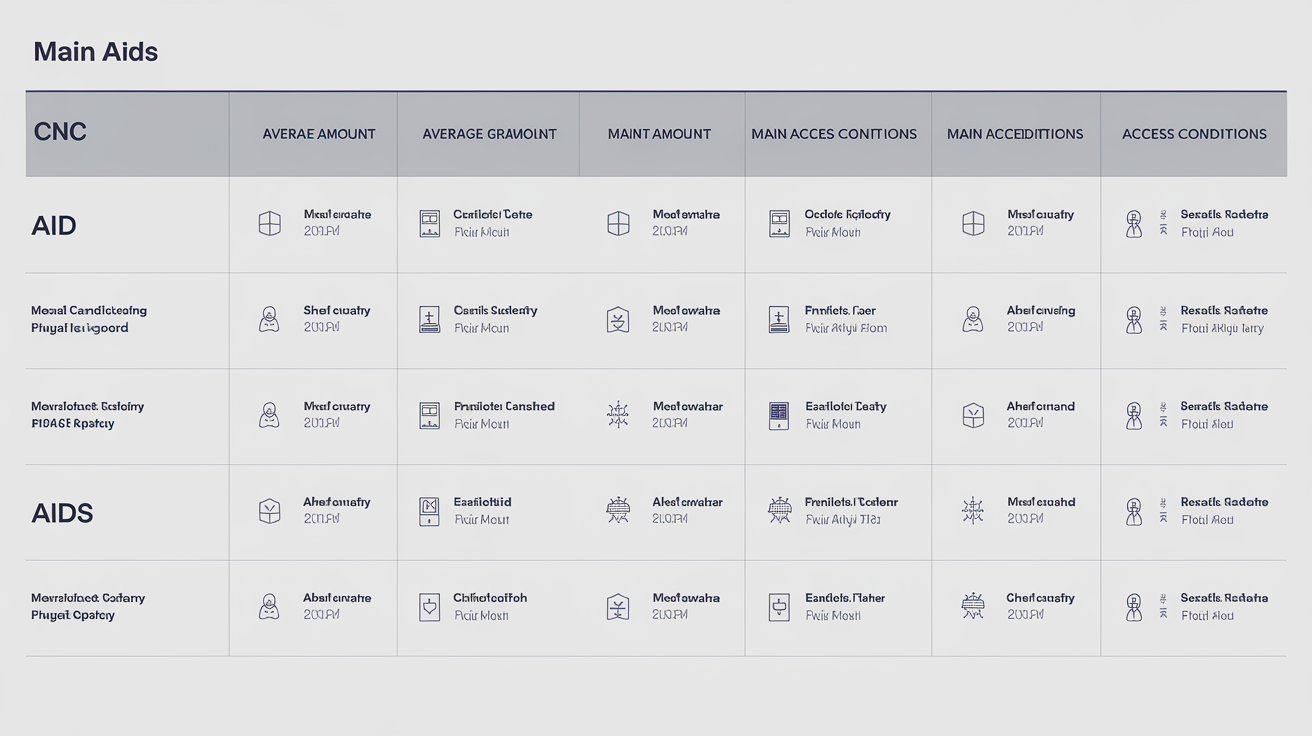1312x736 pixels.
Task: Click the 'CNC' header cell
Action: pyautogui.click(x=60, y=132)
